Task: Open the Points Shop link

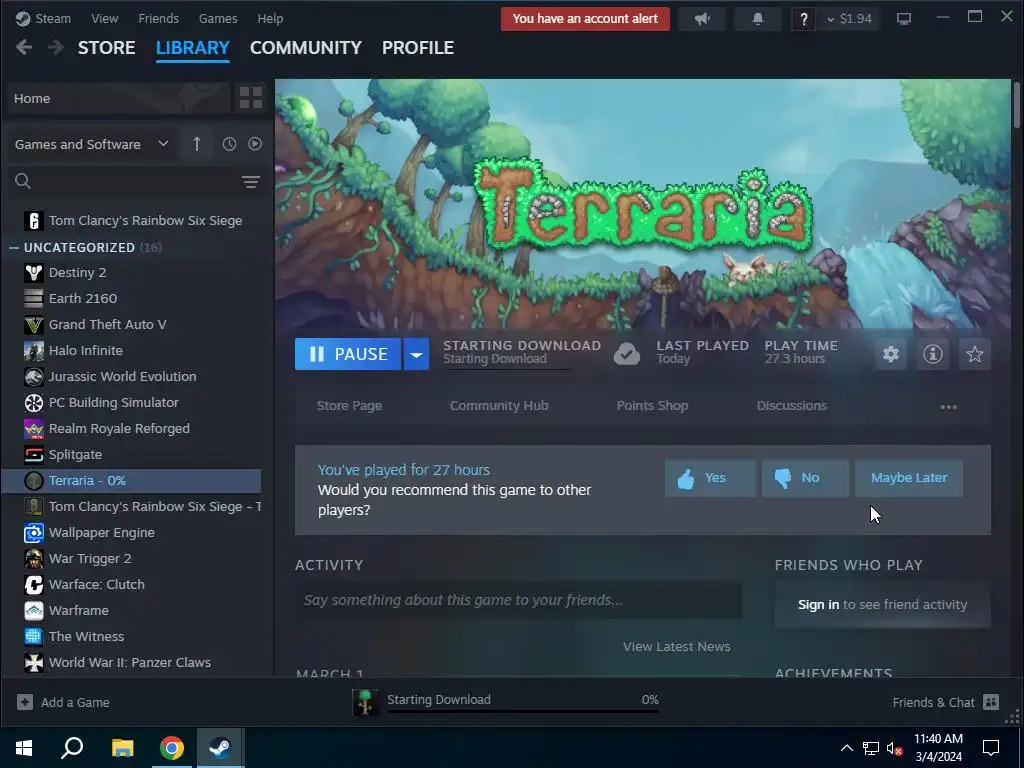Action: pyautogui.click(x=652, y=406)
